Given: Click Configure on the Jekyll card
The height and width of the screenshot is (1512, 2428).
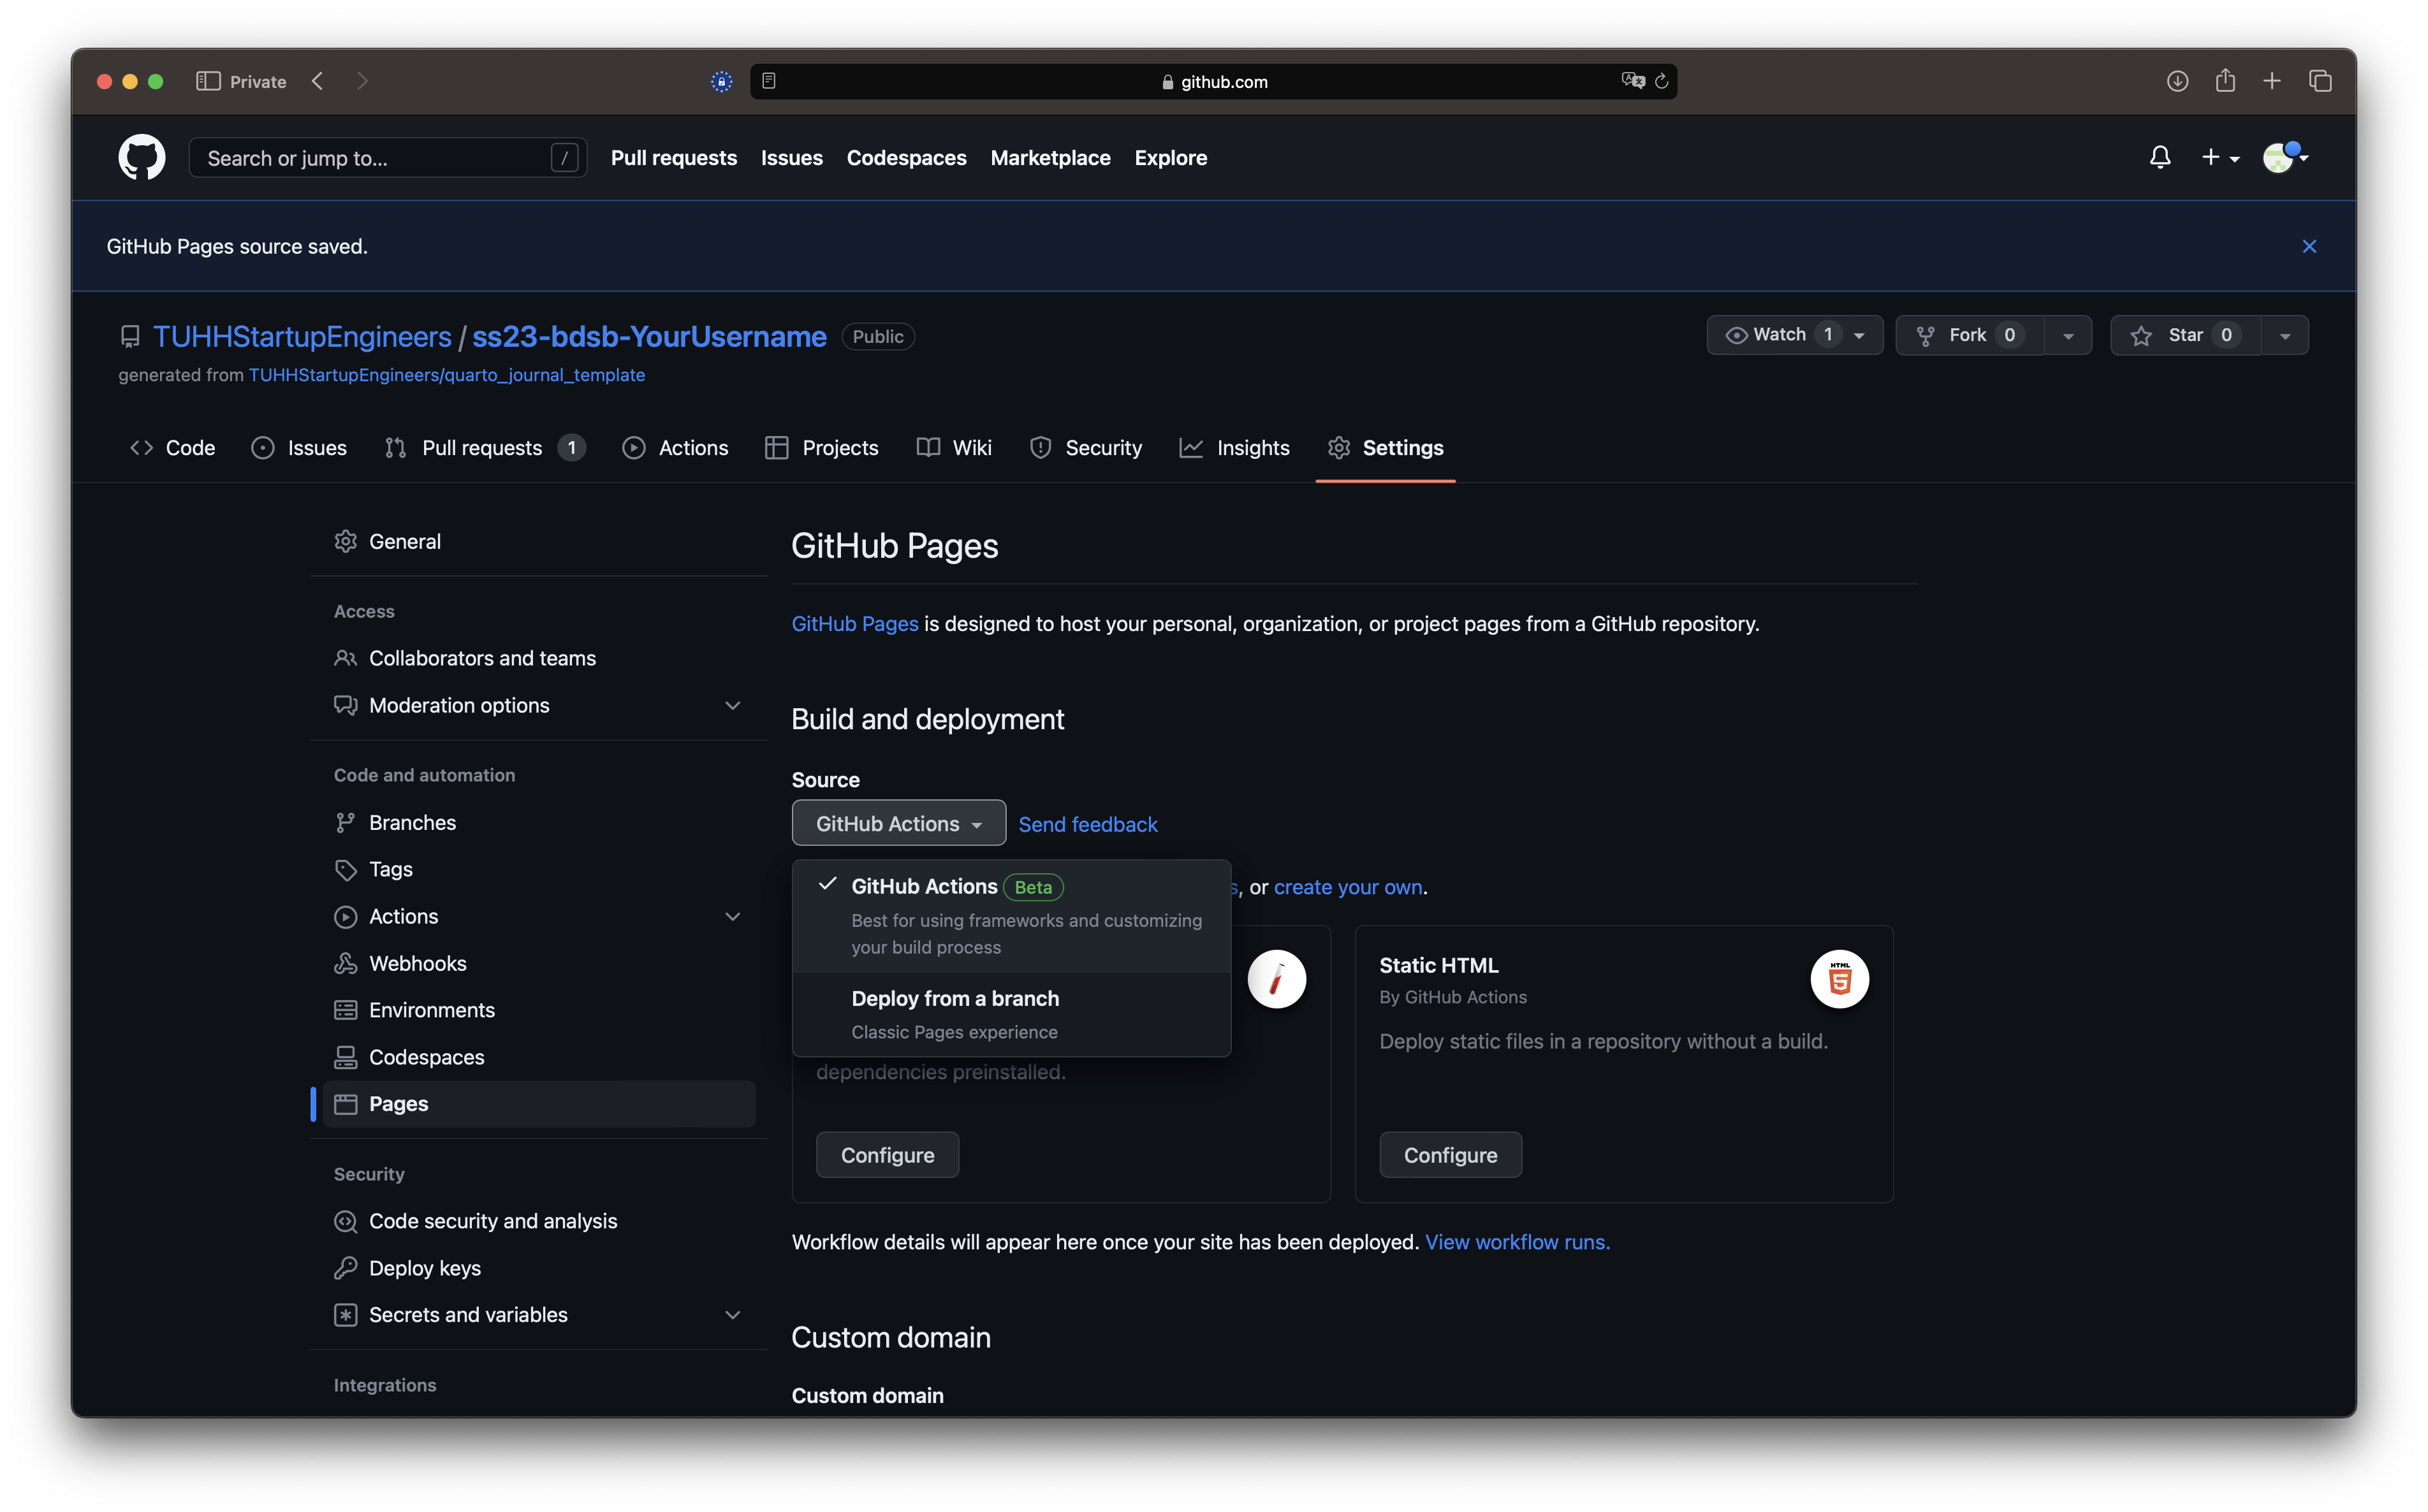Looking at the screenshot, I should (x=887, y=1155).
